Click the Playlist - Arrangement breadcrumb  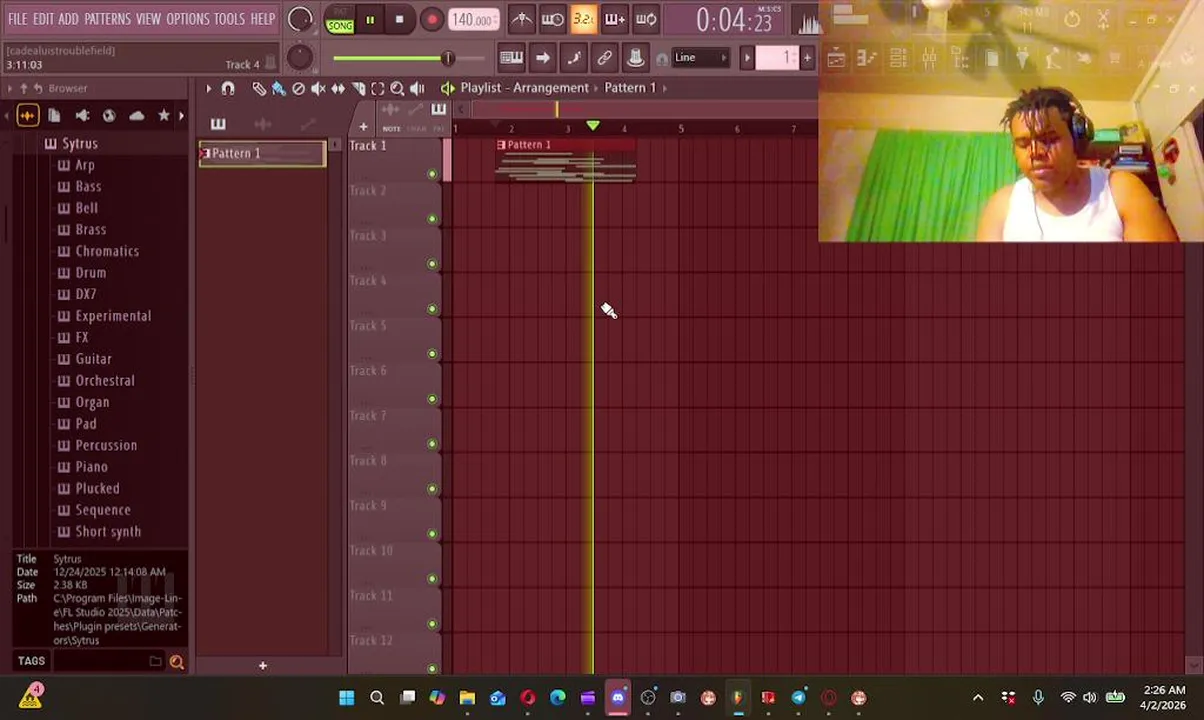click(524, 88)
